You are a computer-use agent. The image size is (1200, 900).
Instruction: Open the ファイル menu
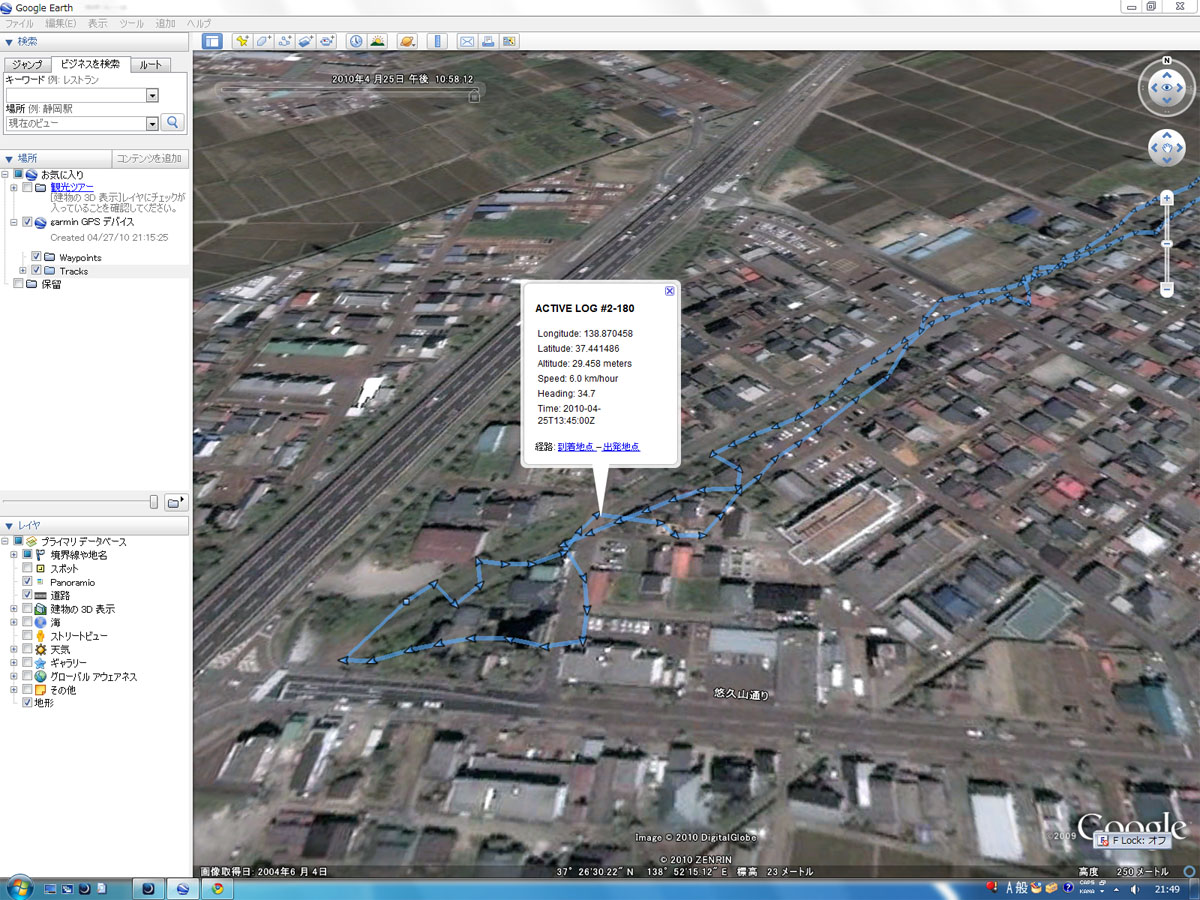coord(20,23)
